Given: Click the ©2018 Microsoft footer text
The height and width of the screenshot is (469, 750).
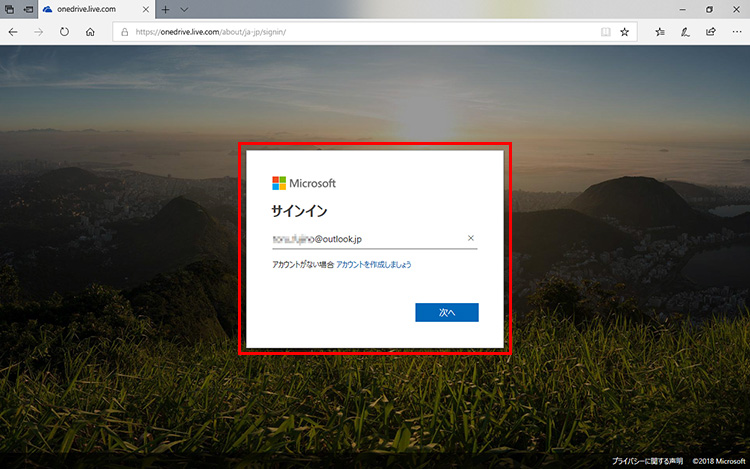Looking at the screenshot, I should tap(719, 461).
